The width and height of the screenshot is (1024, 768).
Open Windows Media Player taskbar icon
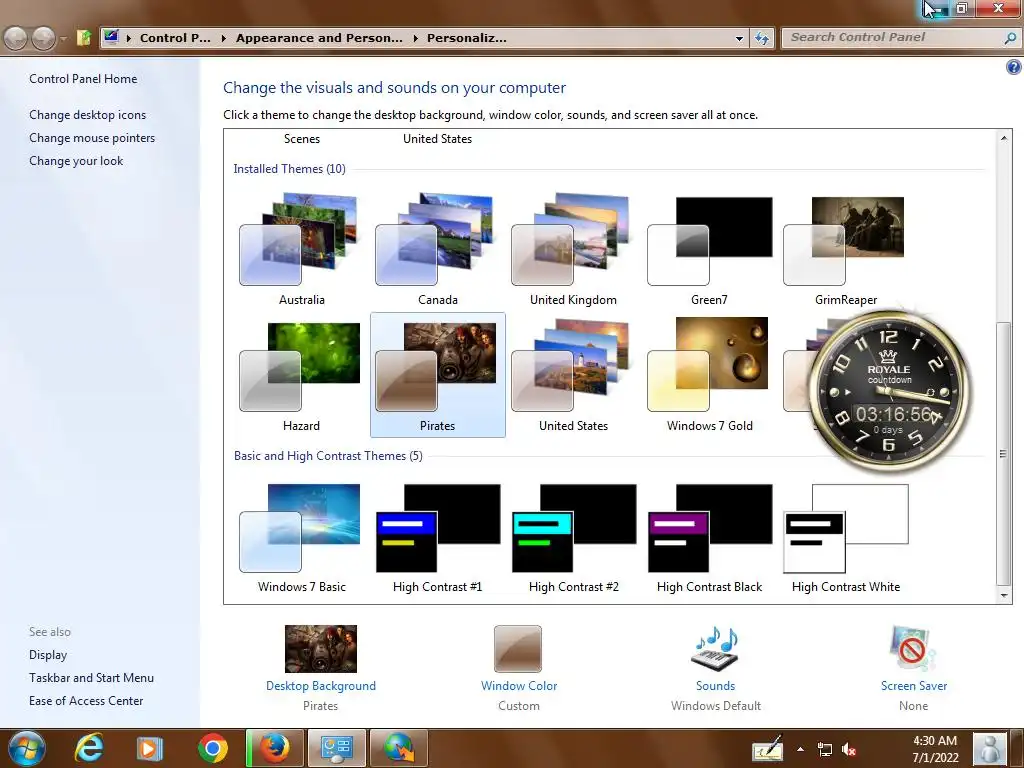(x=149, y=748)
